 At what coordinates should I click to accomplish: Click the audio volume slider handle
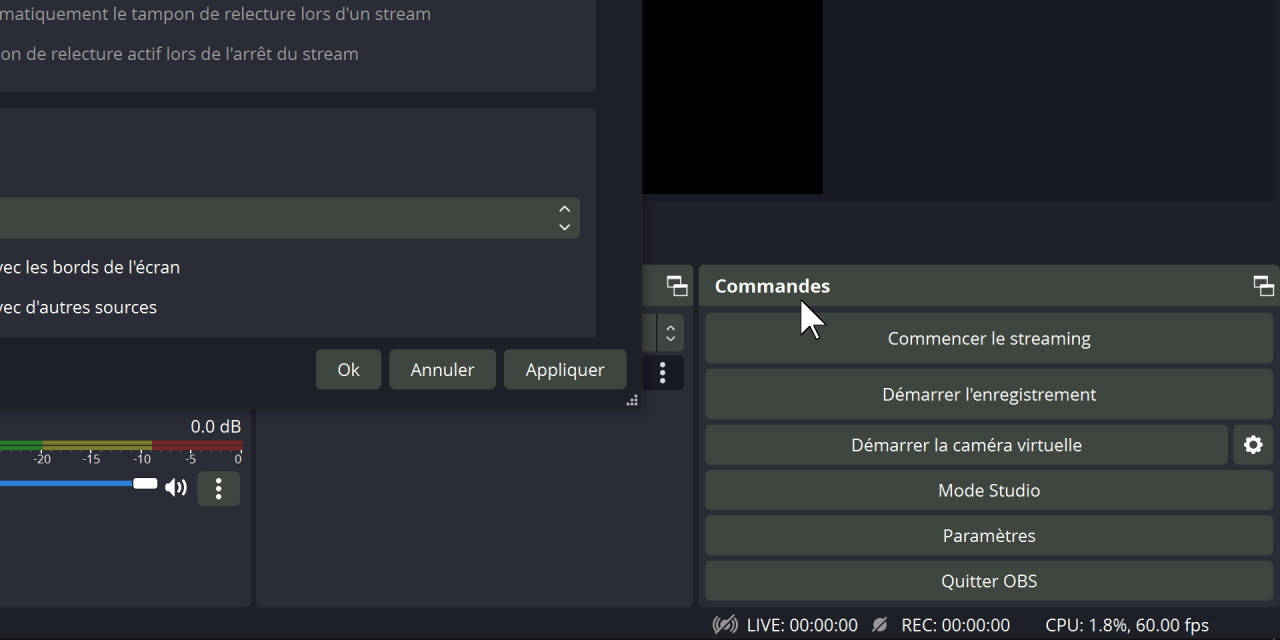pyautogui.click(x=145, y=484)
